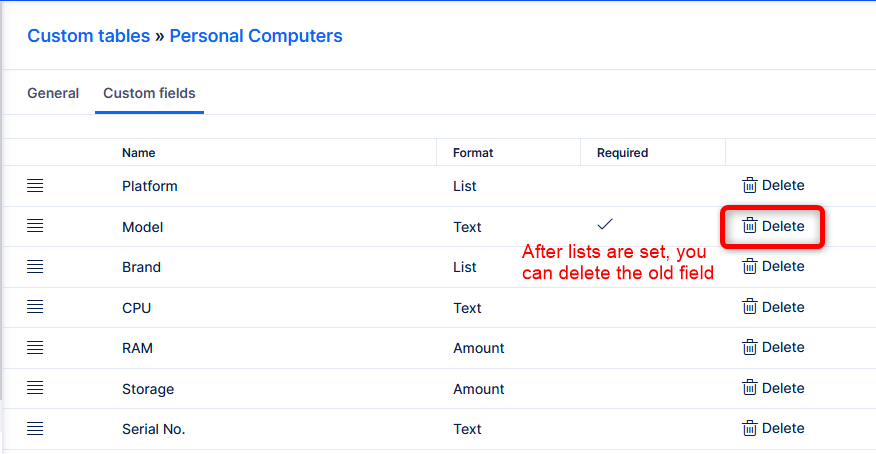876x454 pixels.
Task: Switch to the General tab
Action: [53, 93]
